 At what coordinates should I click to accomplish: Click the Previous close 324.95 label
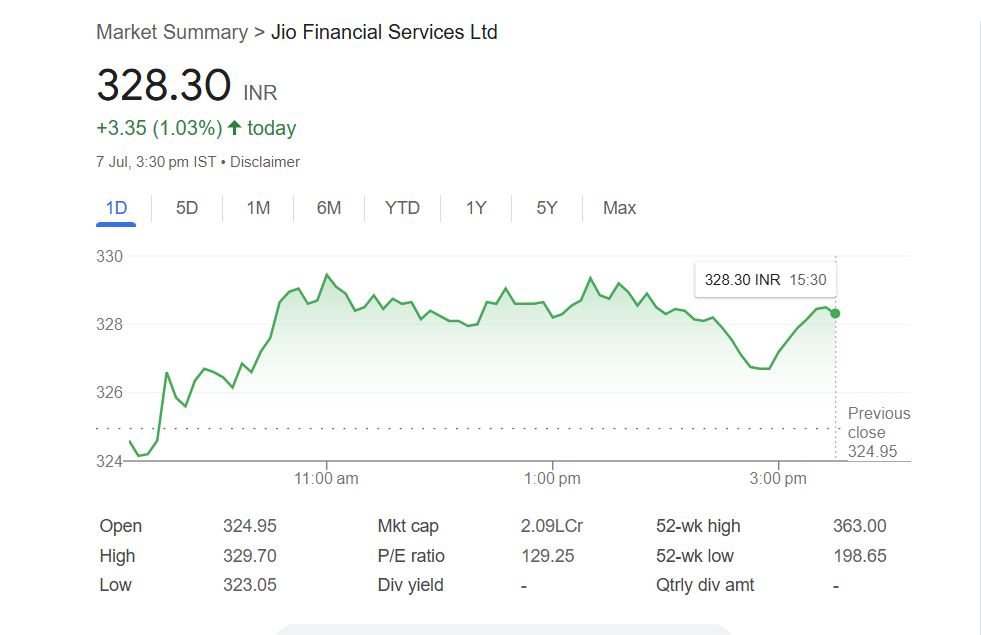(x=878, y=432)
